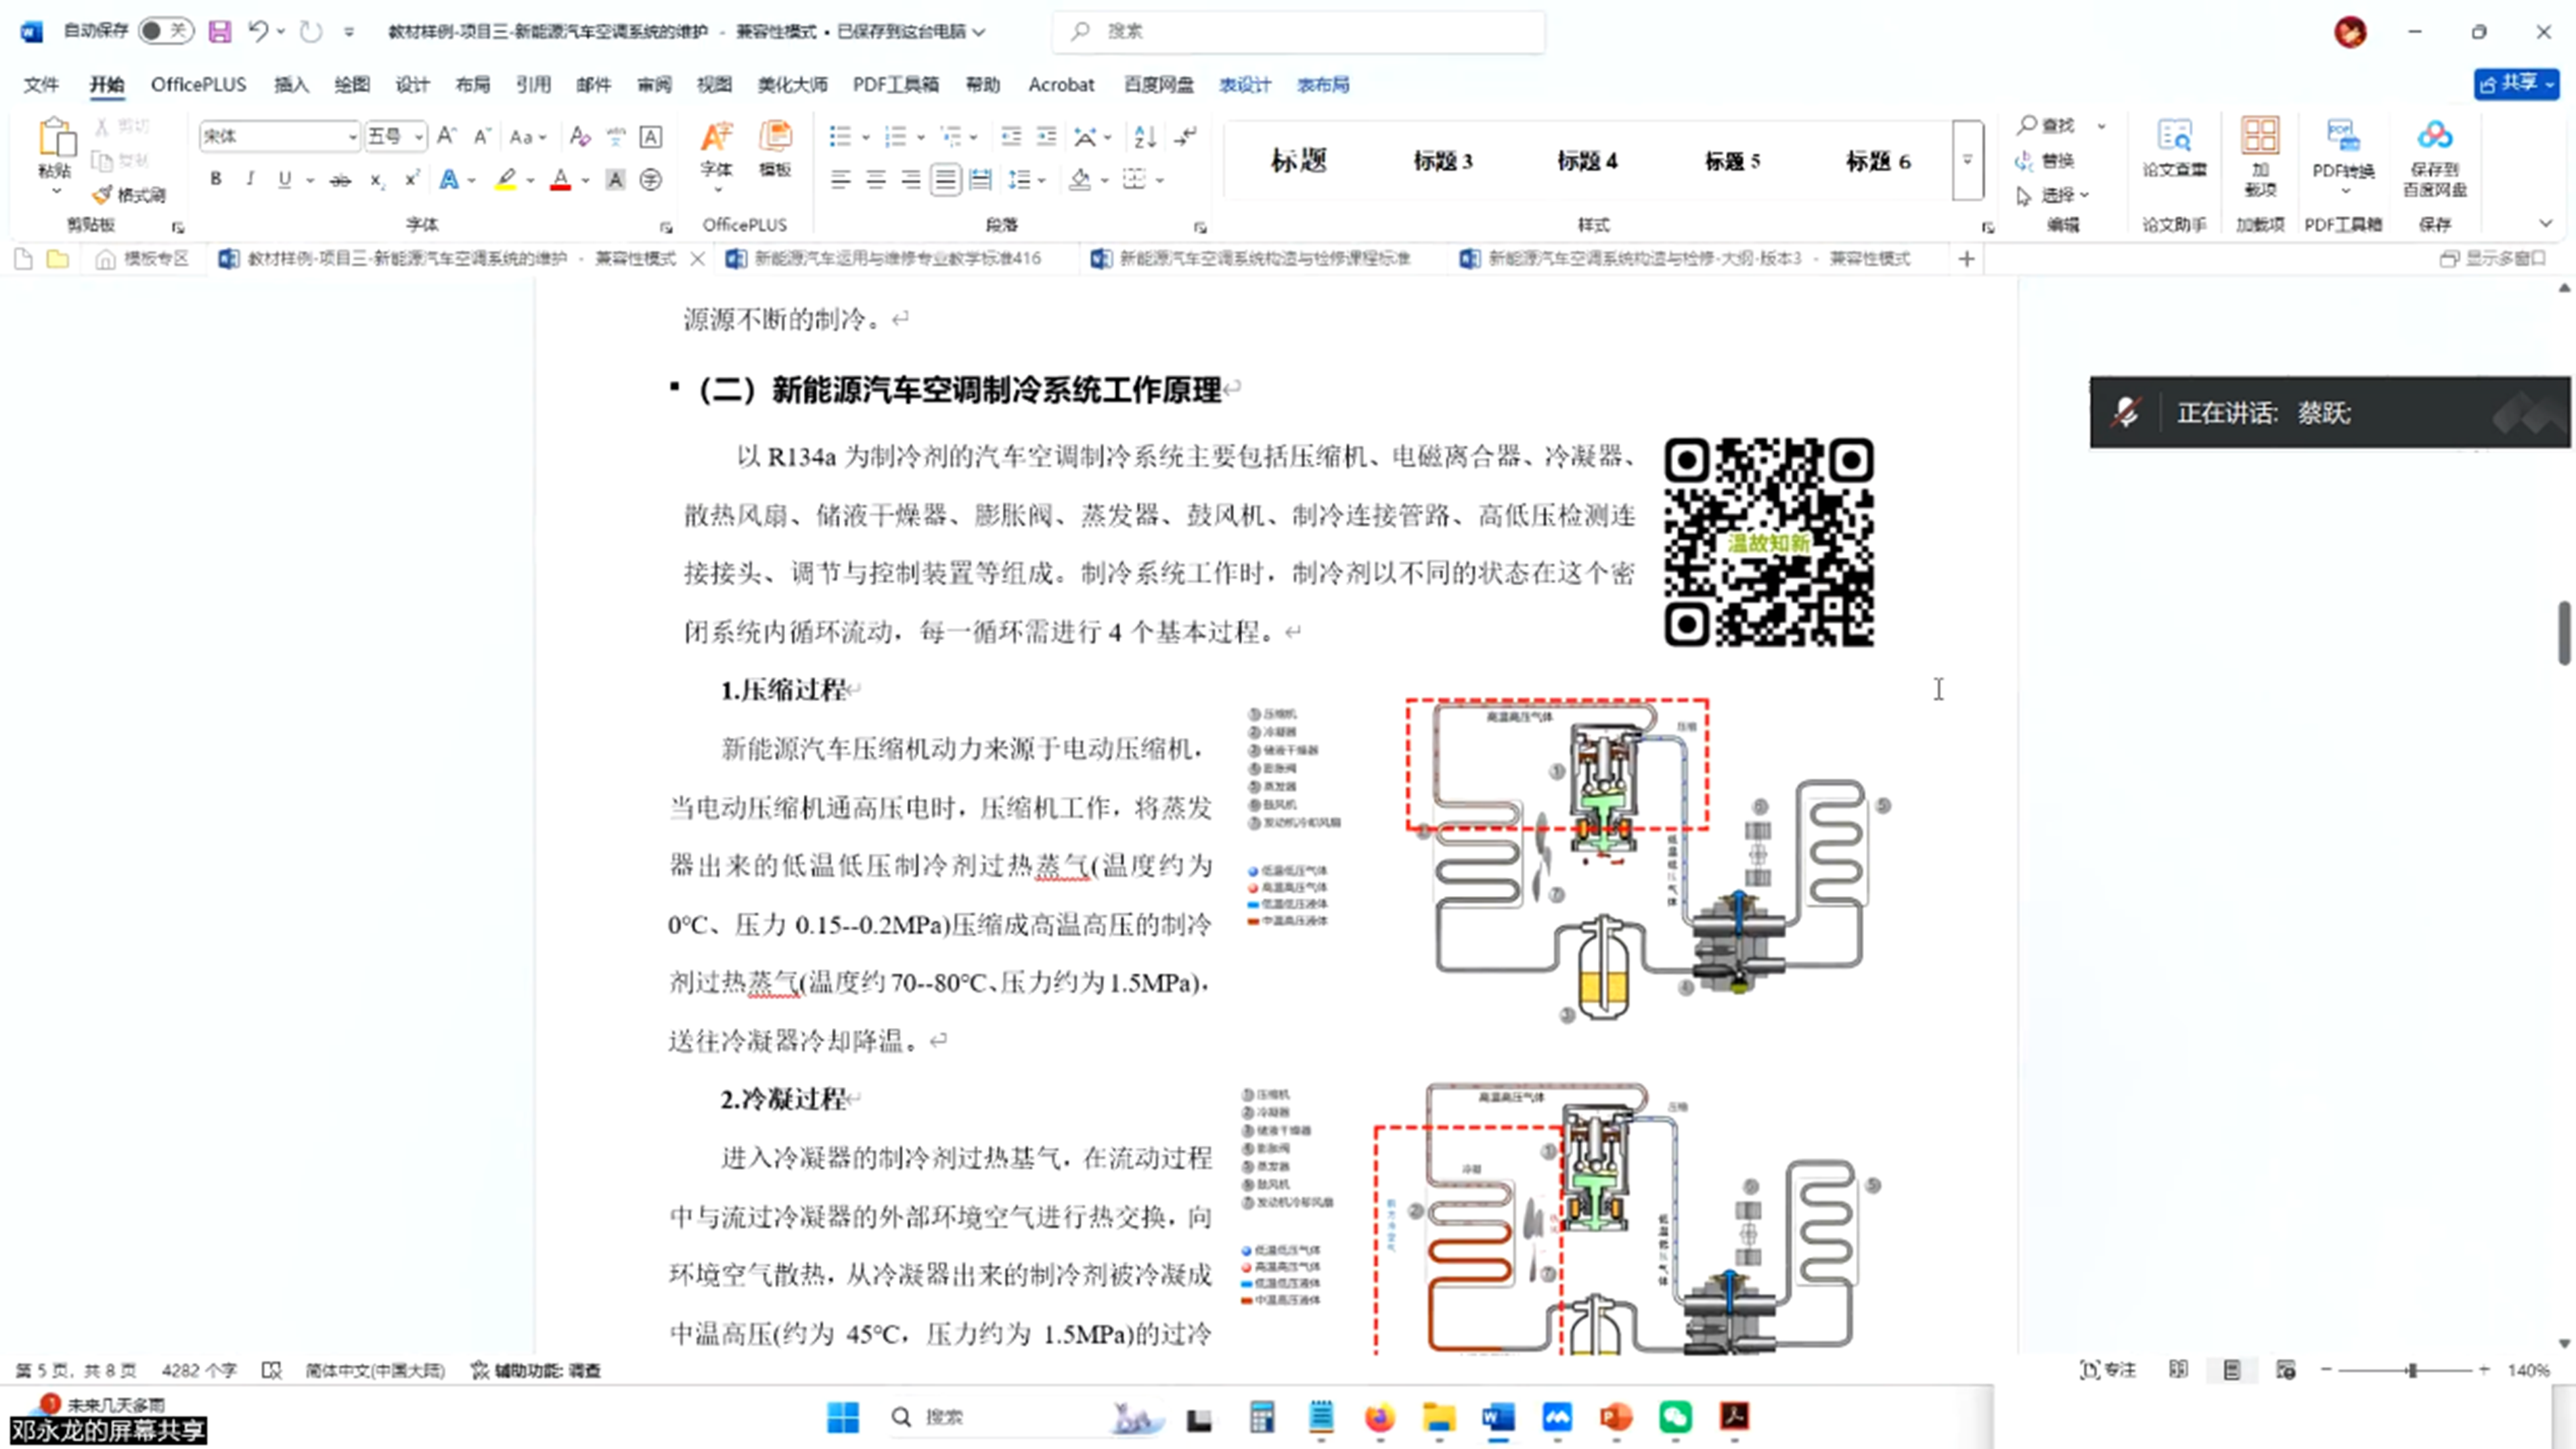
Task: Switch to the 新能源汽车空调系统构造与检修课程标准 document tab
Action: (1263, 258)
